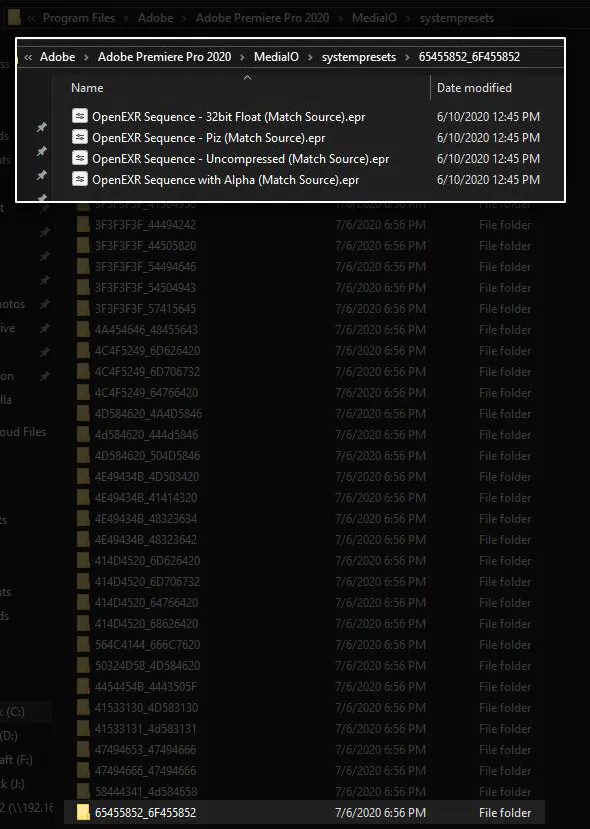Toggle the sort arrow above the Name column
This screenshot has height=829, width=590.
point(247,78)
